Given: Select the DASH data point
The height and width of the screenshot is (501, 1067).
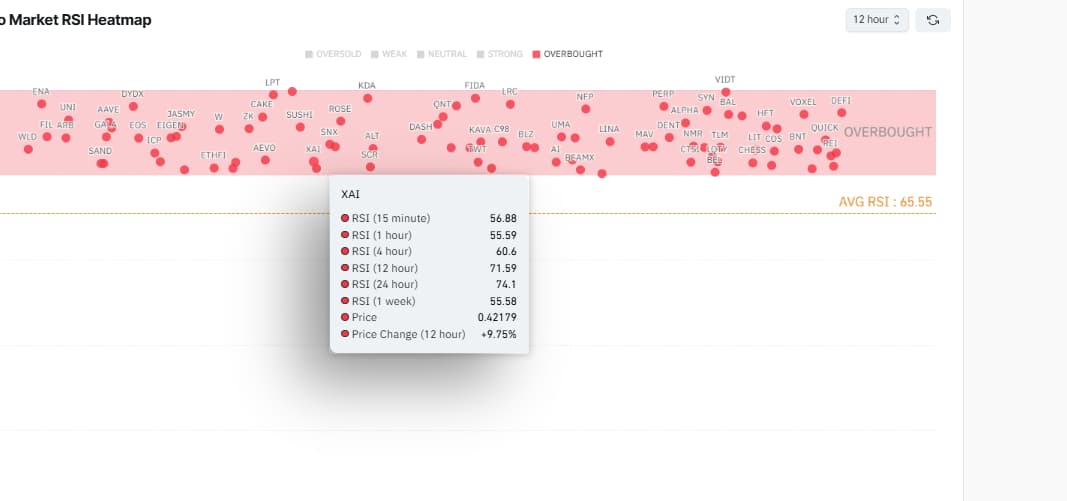Looking at the screenshot, I should [421, 139].
